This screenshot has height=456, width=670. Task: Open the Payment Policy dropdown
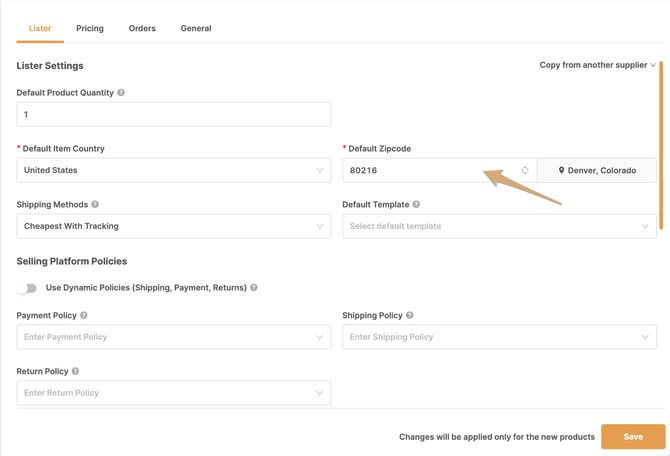coord(173,337)
